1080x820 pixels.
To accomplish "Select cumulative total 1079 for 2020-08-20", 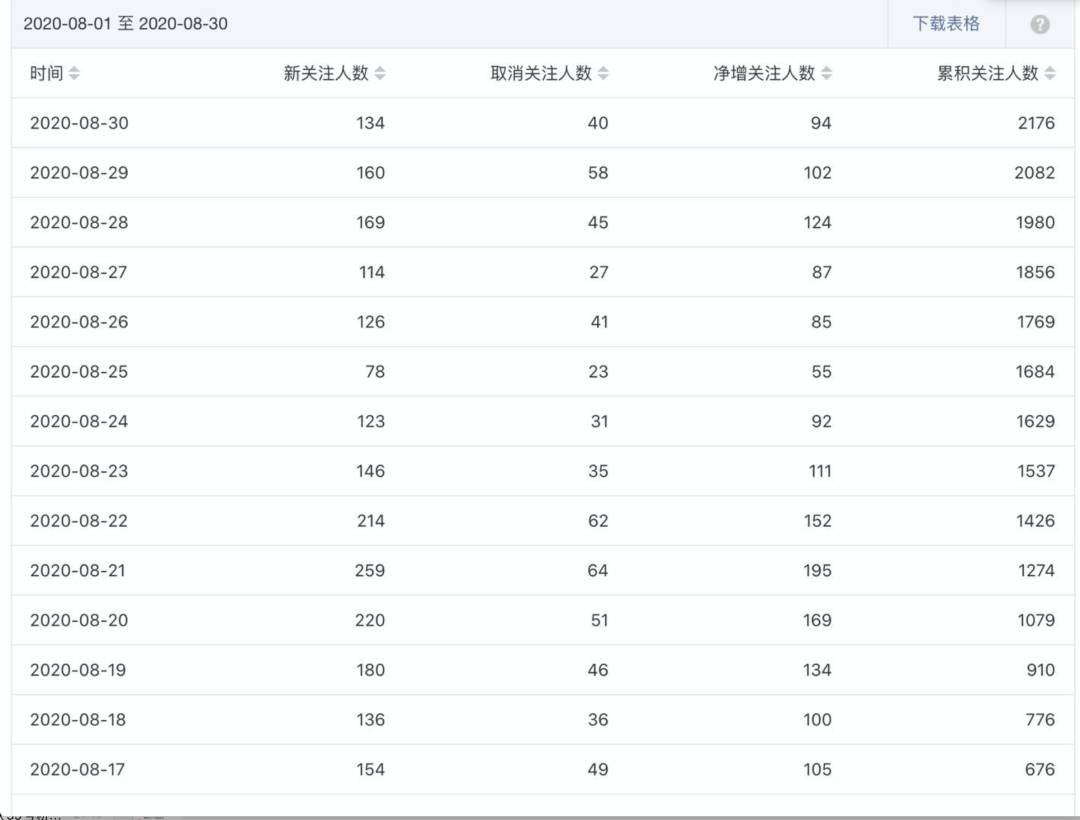I will [1035, 620].
